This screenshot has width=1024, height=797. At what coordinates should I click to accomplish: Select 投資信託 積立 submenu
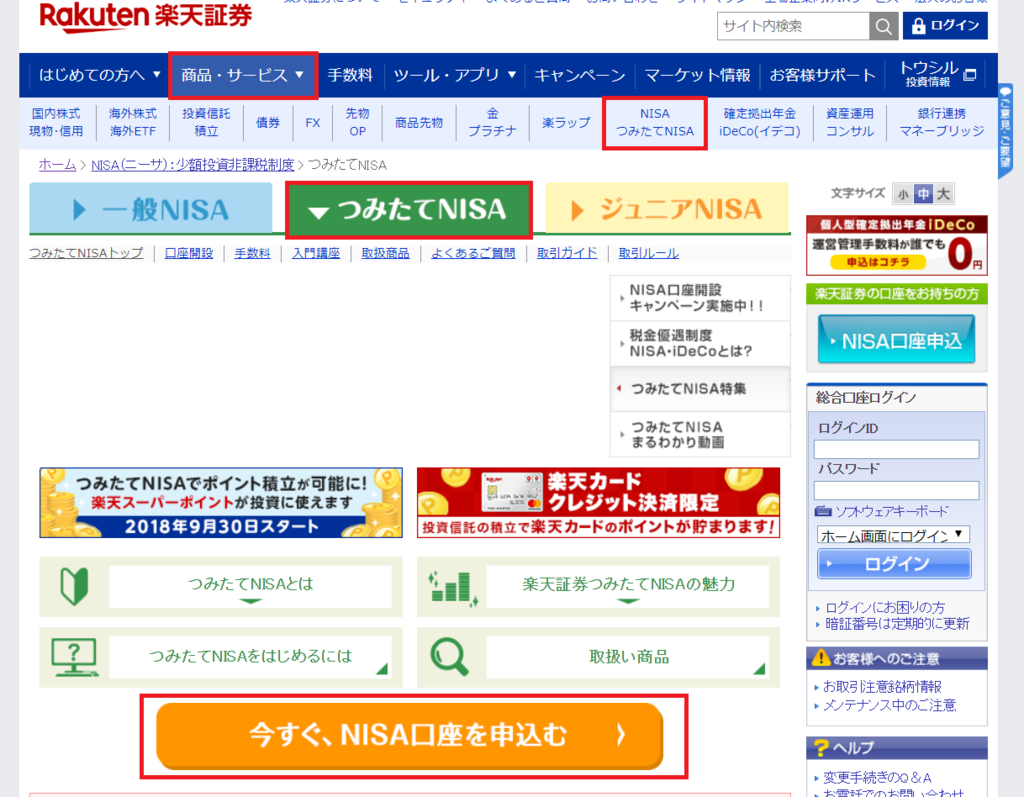(206, 122)
